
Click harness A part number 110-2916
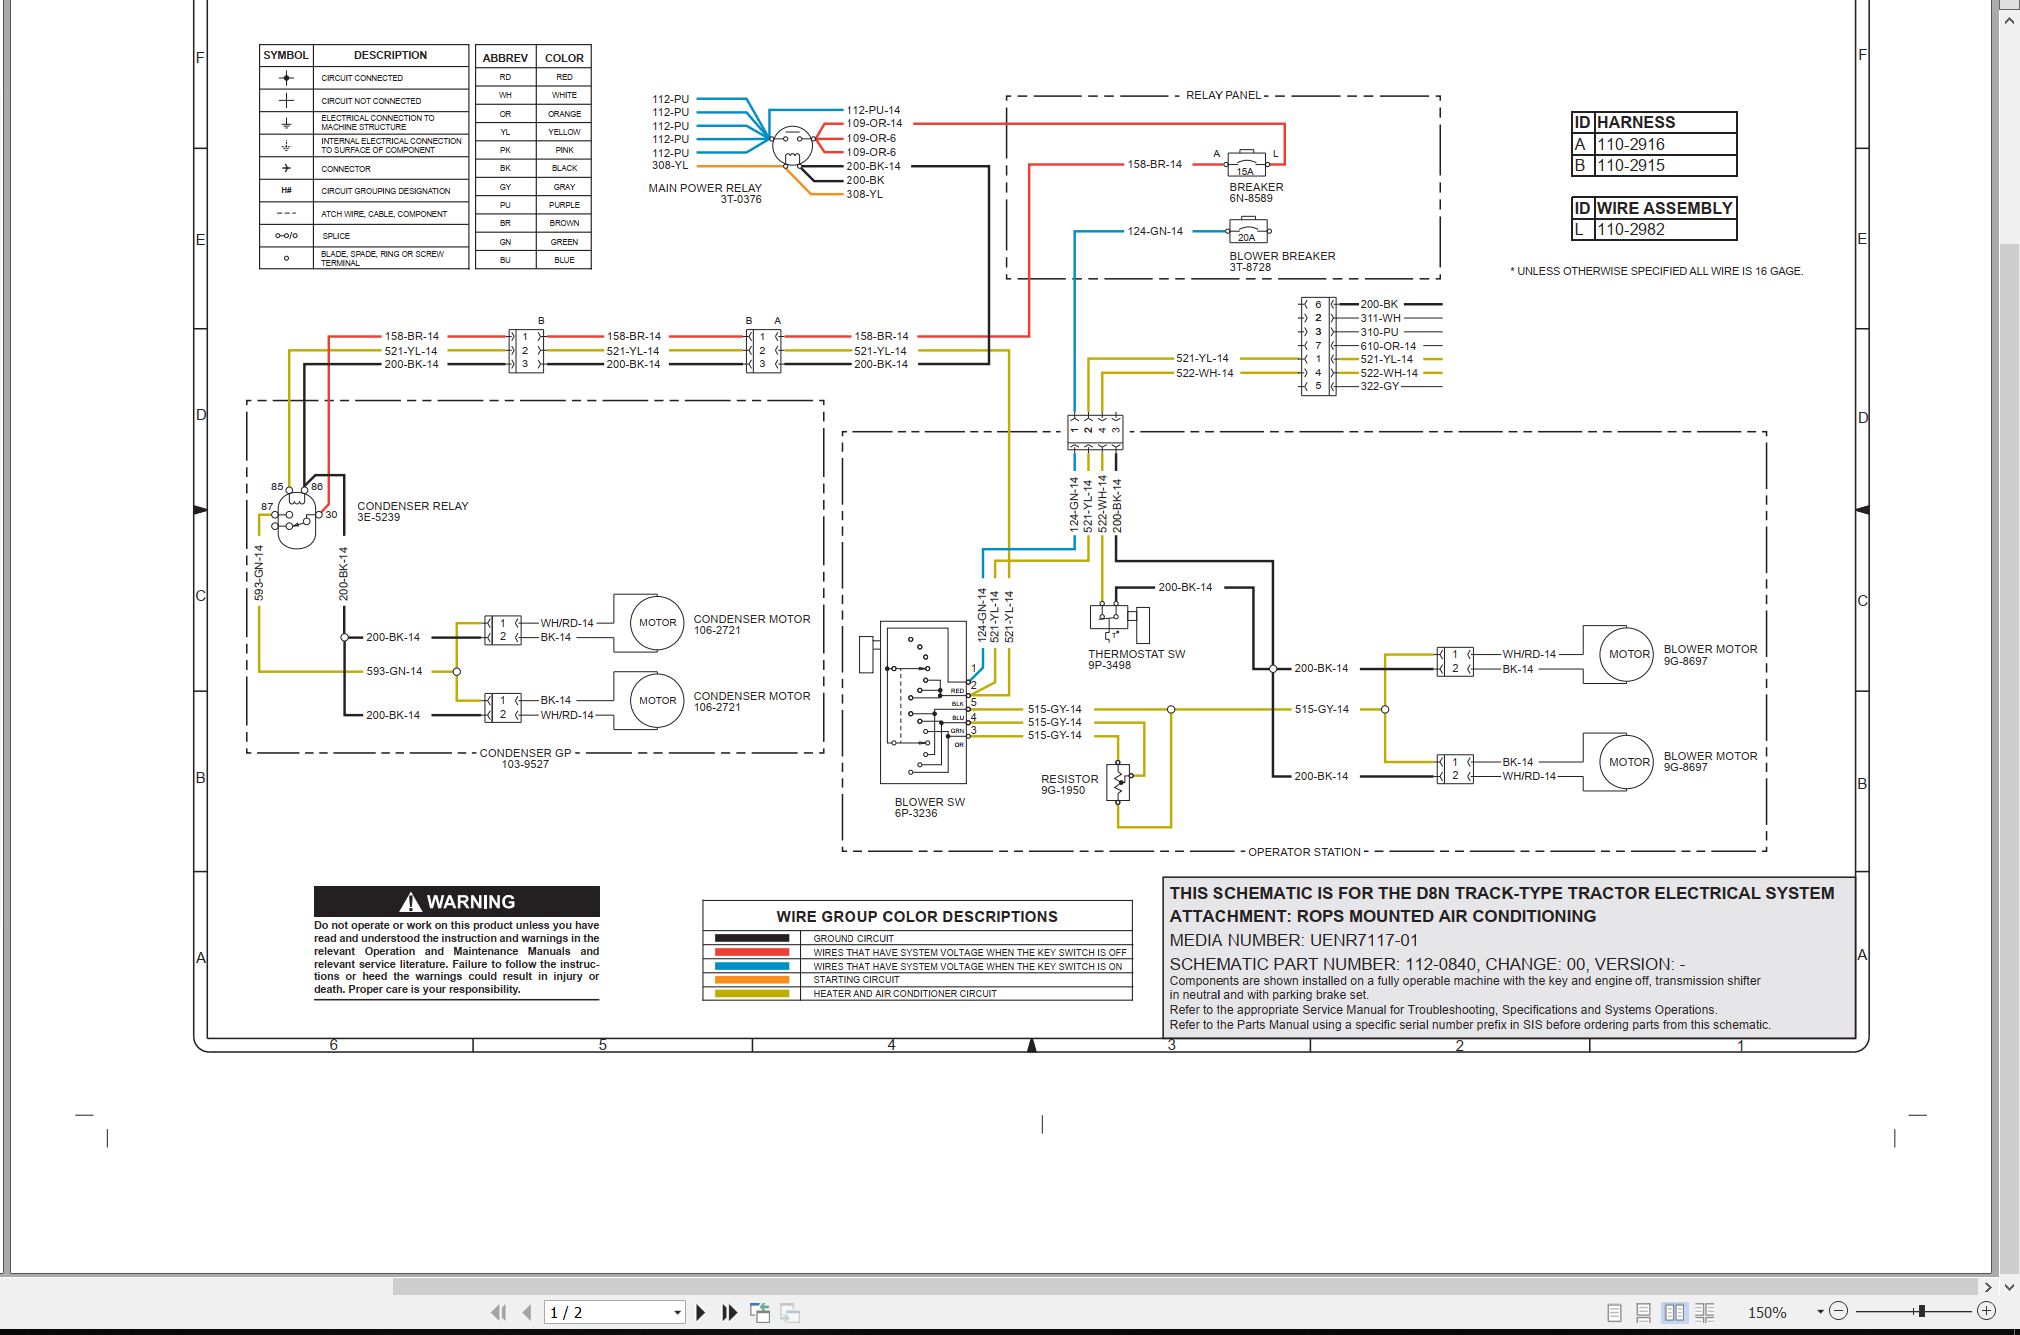1631,144
